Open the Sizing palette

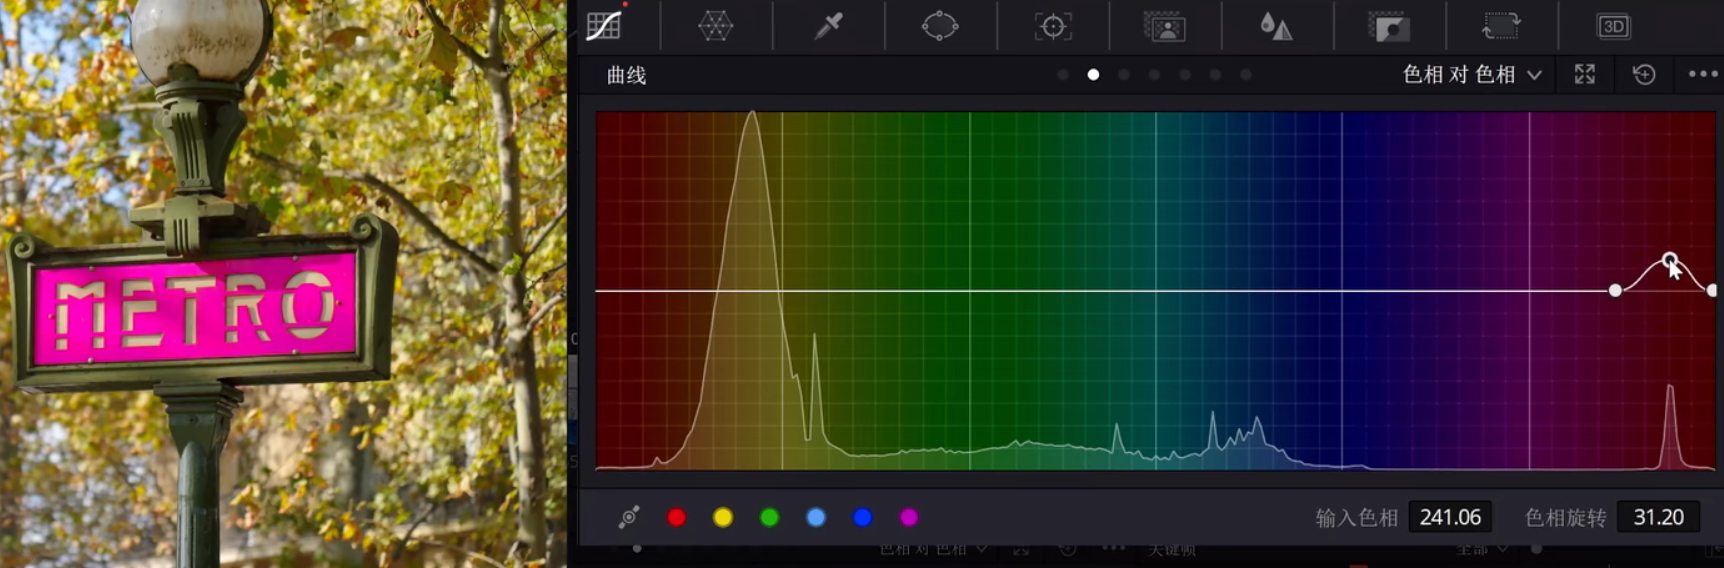1501,26
